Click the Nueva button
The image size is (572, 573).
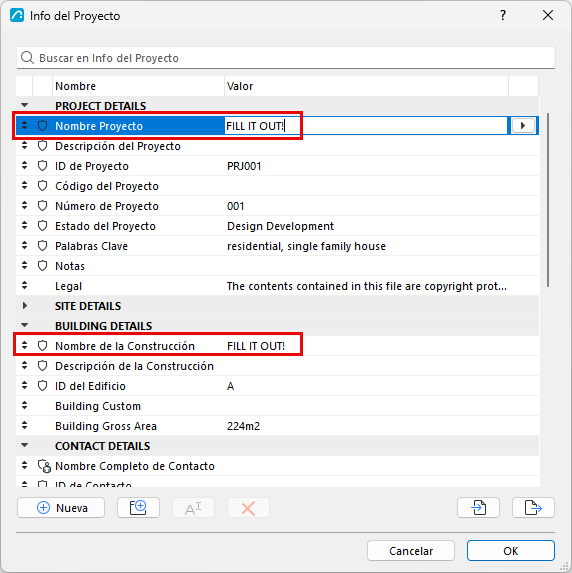pyautogui.click(x=61, y=508)
